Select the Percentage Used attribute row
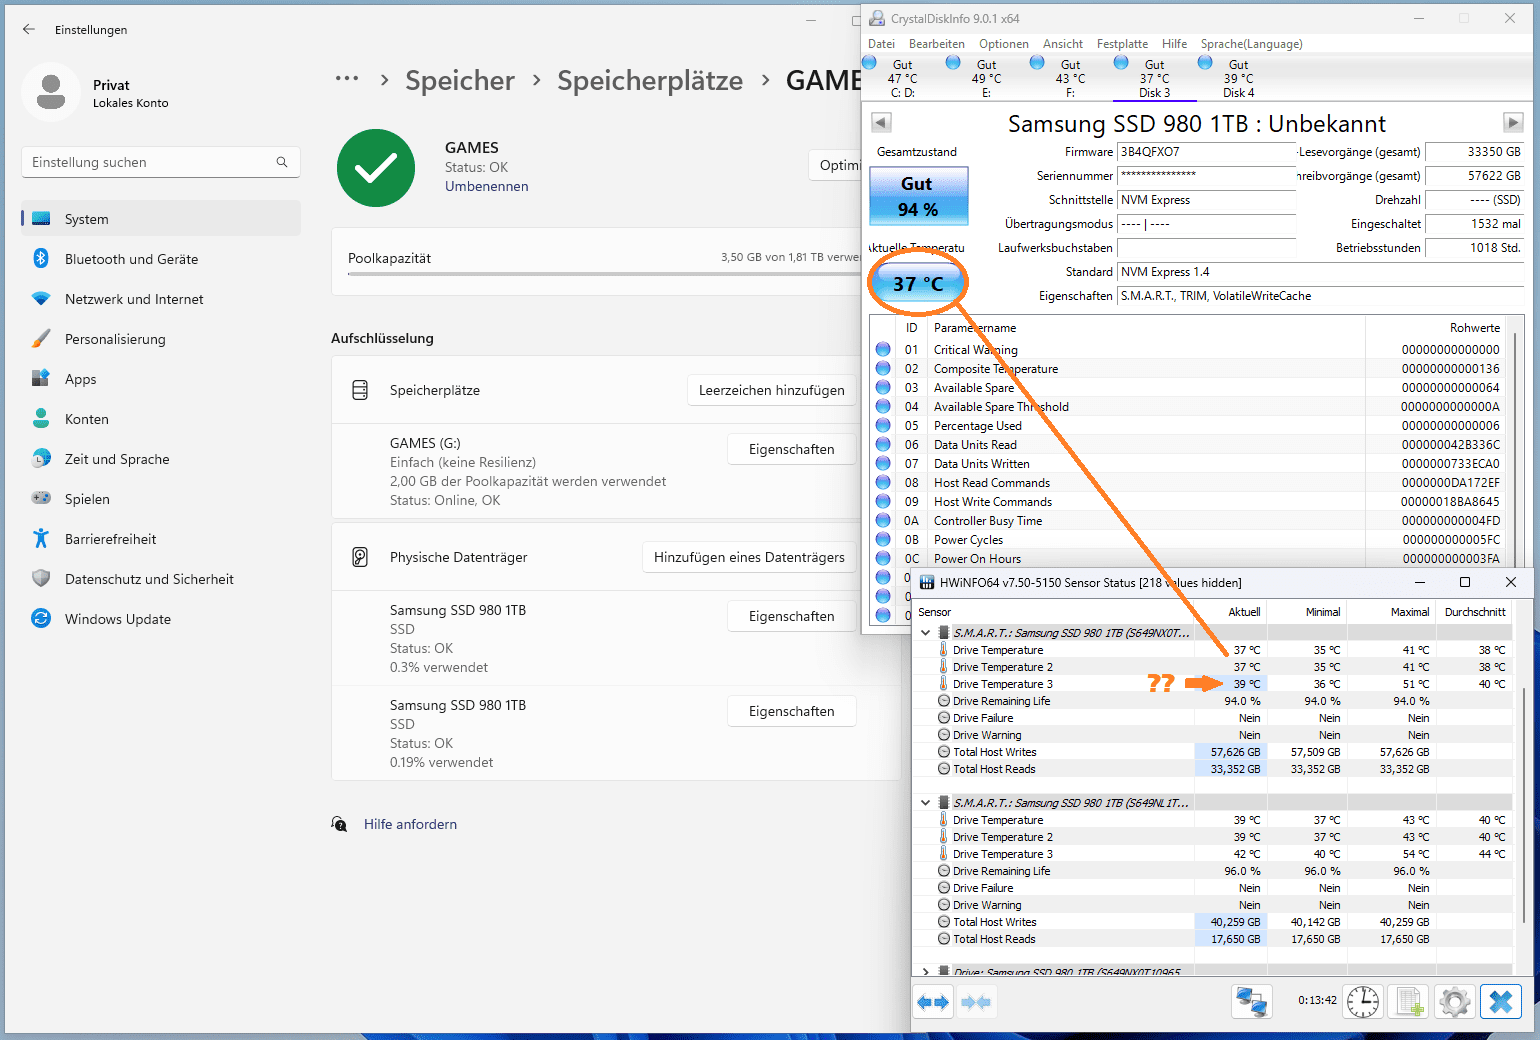1540x1040 pixels. pos(1188,426)
